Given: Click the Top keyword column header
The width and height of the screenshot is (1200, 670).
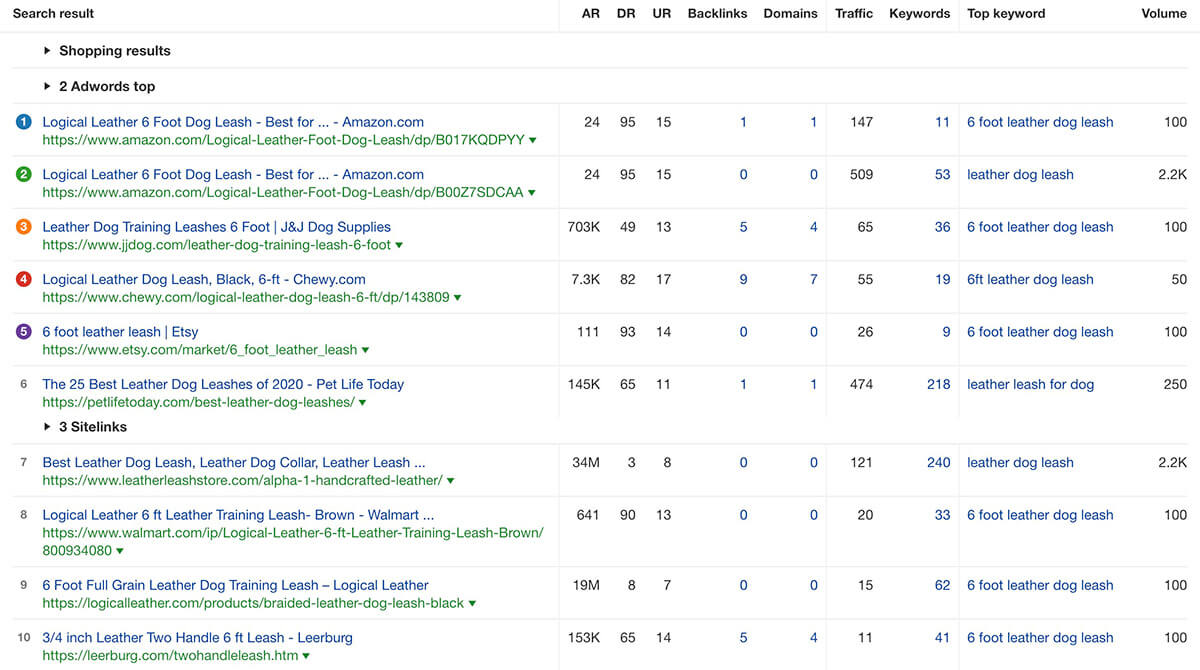Looking at the screenshot, I should point(1006,14).
